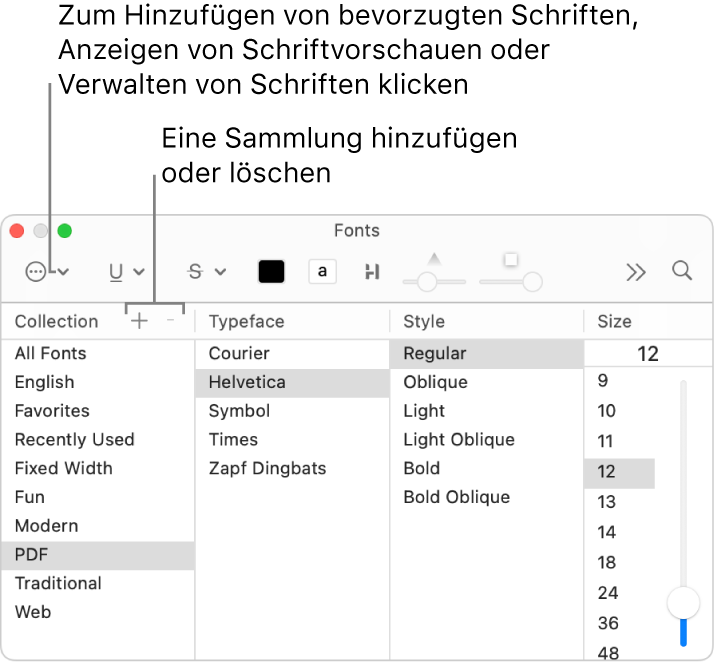
Task: Click the toolbar overflow double-chevron
Action: point(636,272)
